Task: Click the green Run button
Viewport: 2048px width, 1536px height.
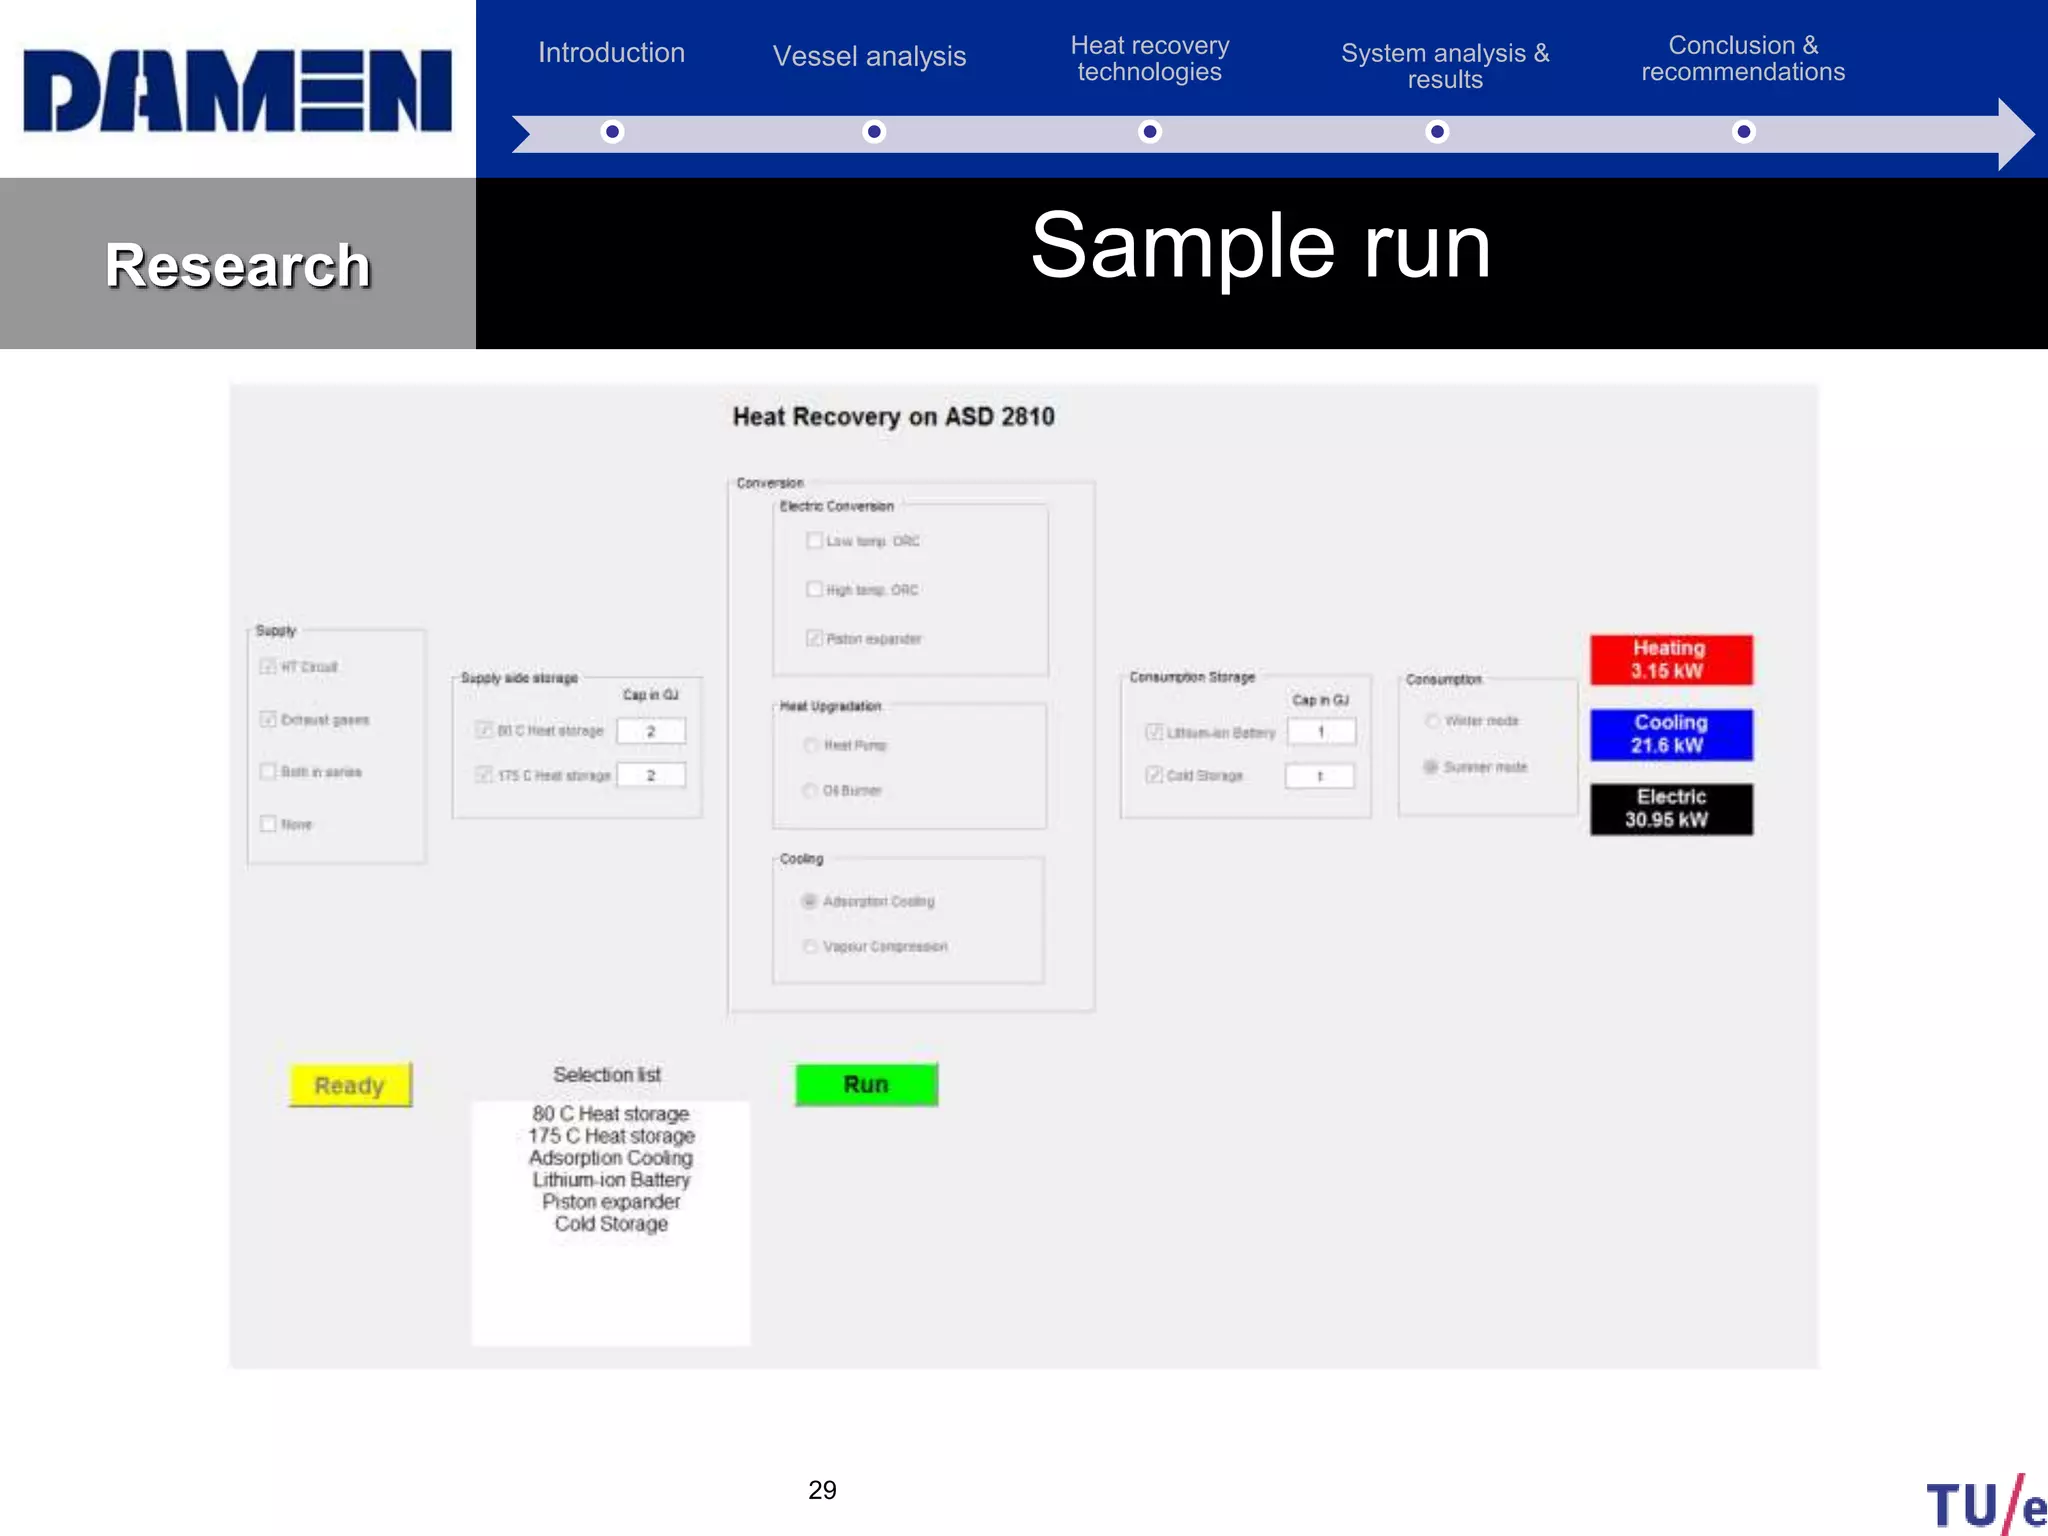Action: pos(866,1084)
